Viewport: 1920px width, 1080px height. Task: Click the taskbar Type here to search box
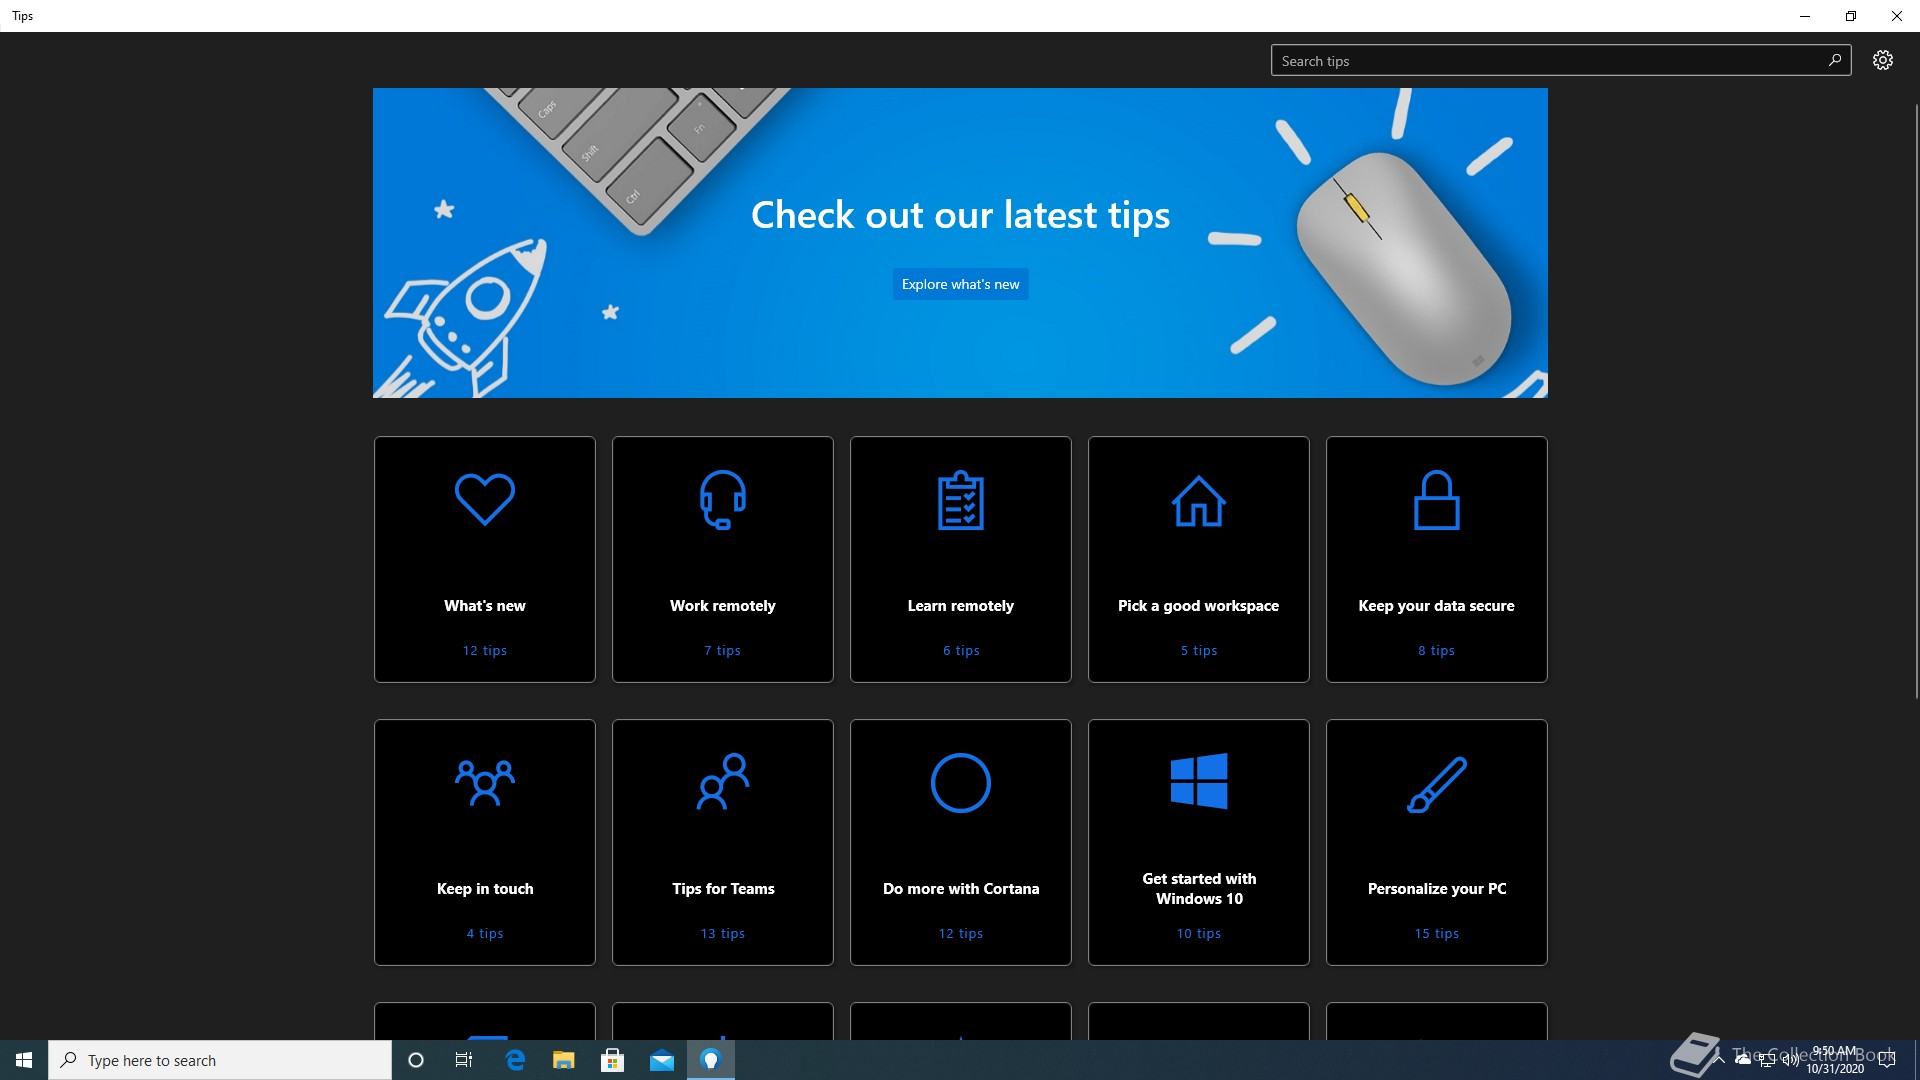pyautogui.click(x=220, y=1060)
